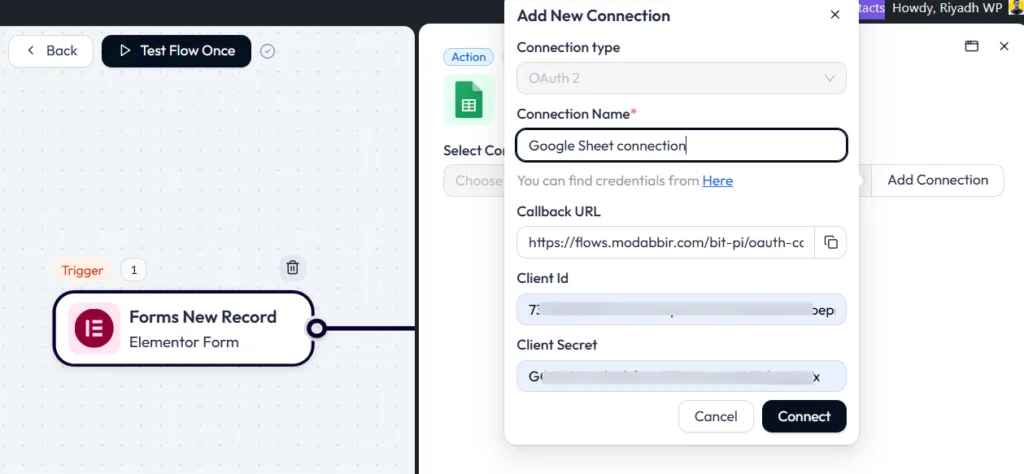Click the user avatar in admin bar
This screenshot has width=1024, height=474.
pos(1016,8)
